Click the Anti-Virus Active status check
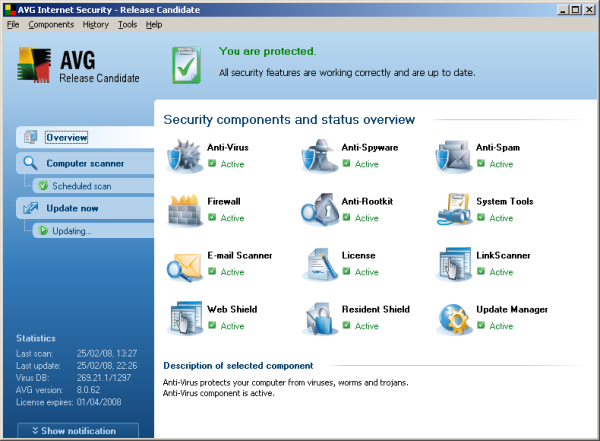Viewport: 600px width, 441px height. pyautogui.click(x=212, y=163)
